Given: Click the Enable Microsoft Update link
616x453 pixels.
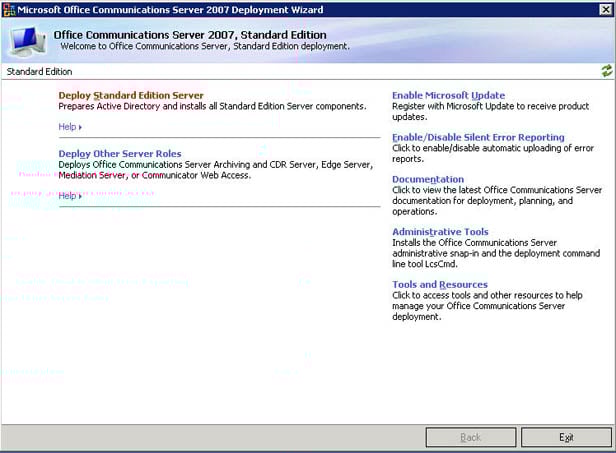Looking at the screenshot, I should [x=448, y=95].
